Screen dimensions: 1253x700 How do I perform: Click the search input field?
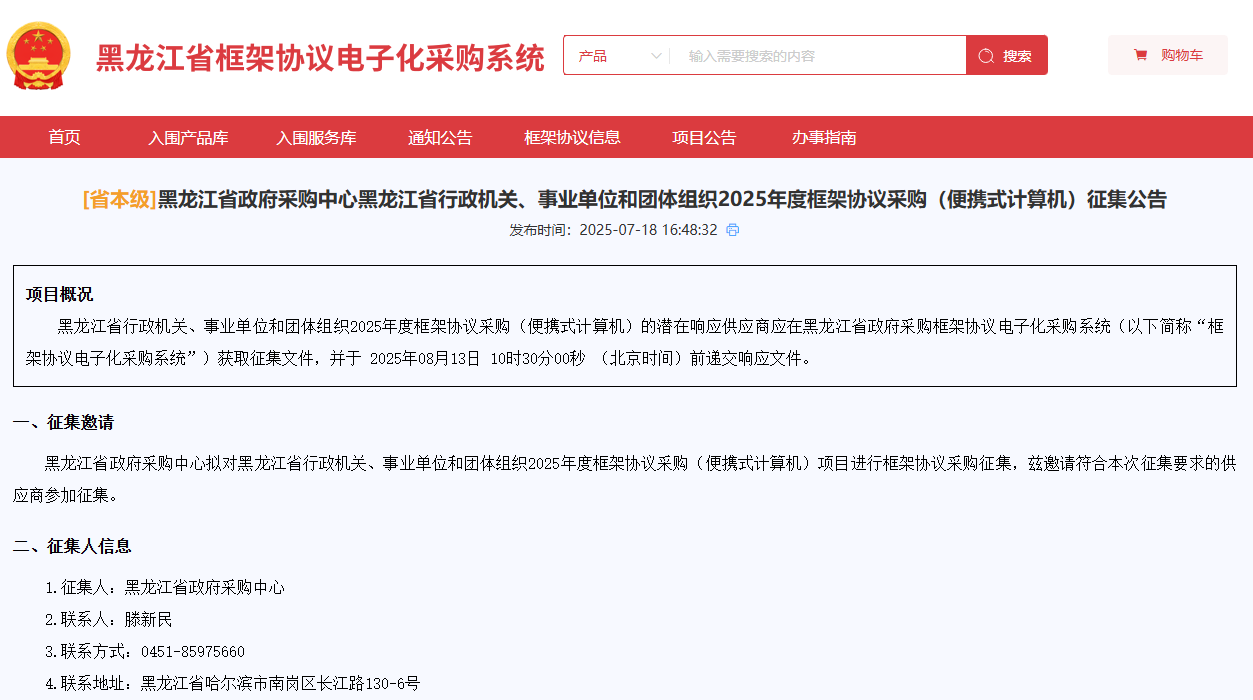click(818, 56)
